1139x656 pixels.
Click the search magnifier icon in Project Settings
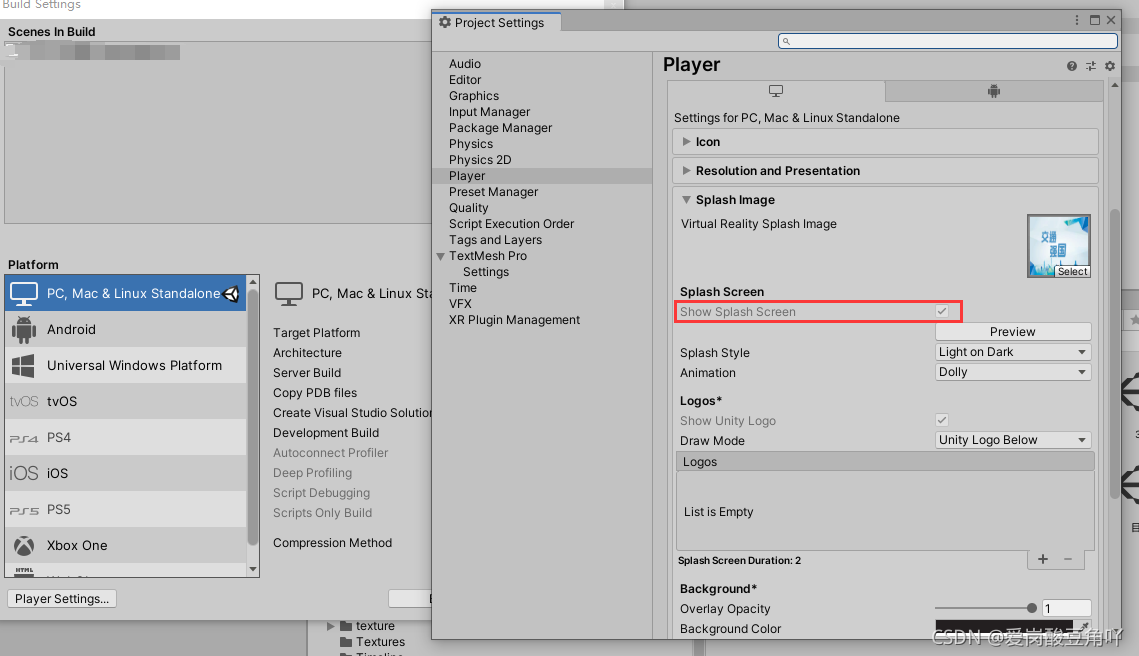pyautogui.click(x=786, y=41)
